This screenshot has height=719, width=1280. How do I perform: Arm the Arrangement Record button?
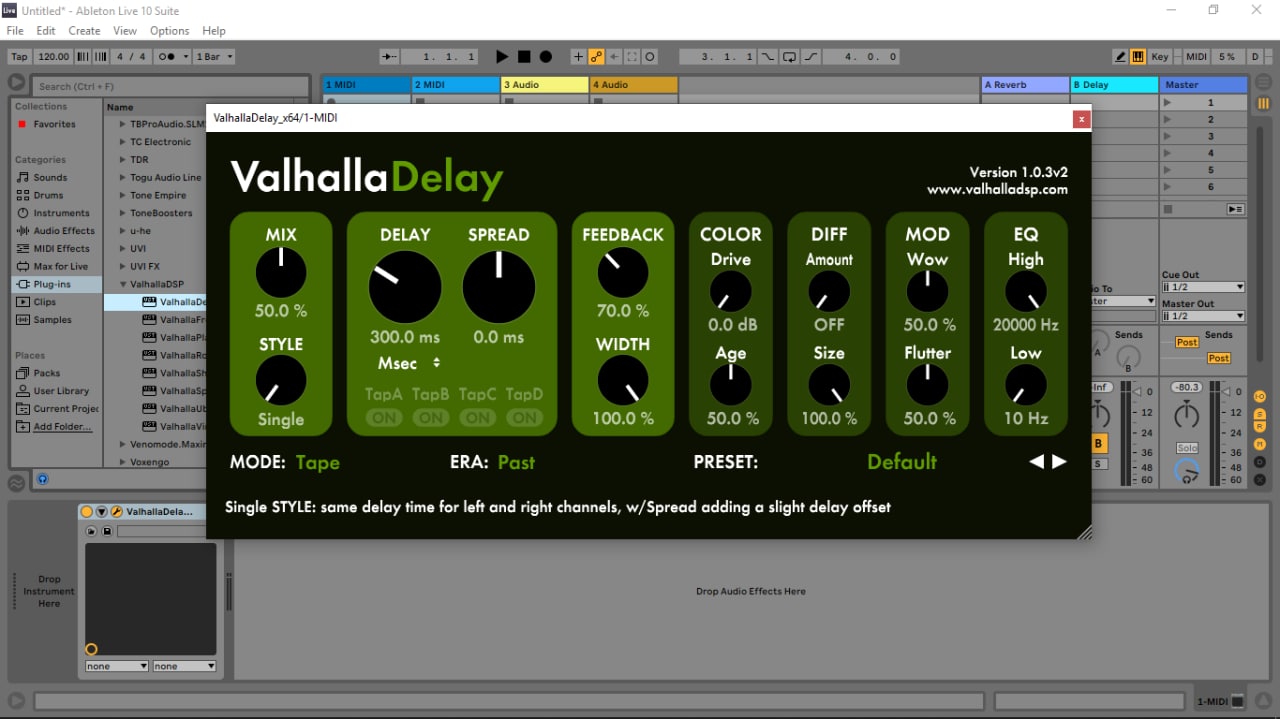(x=546, y=57)
